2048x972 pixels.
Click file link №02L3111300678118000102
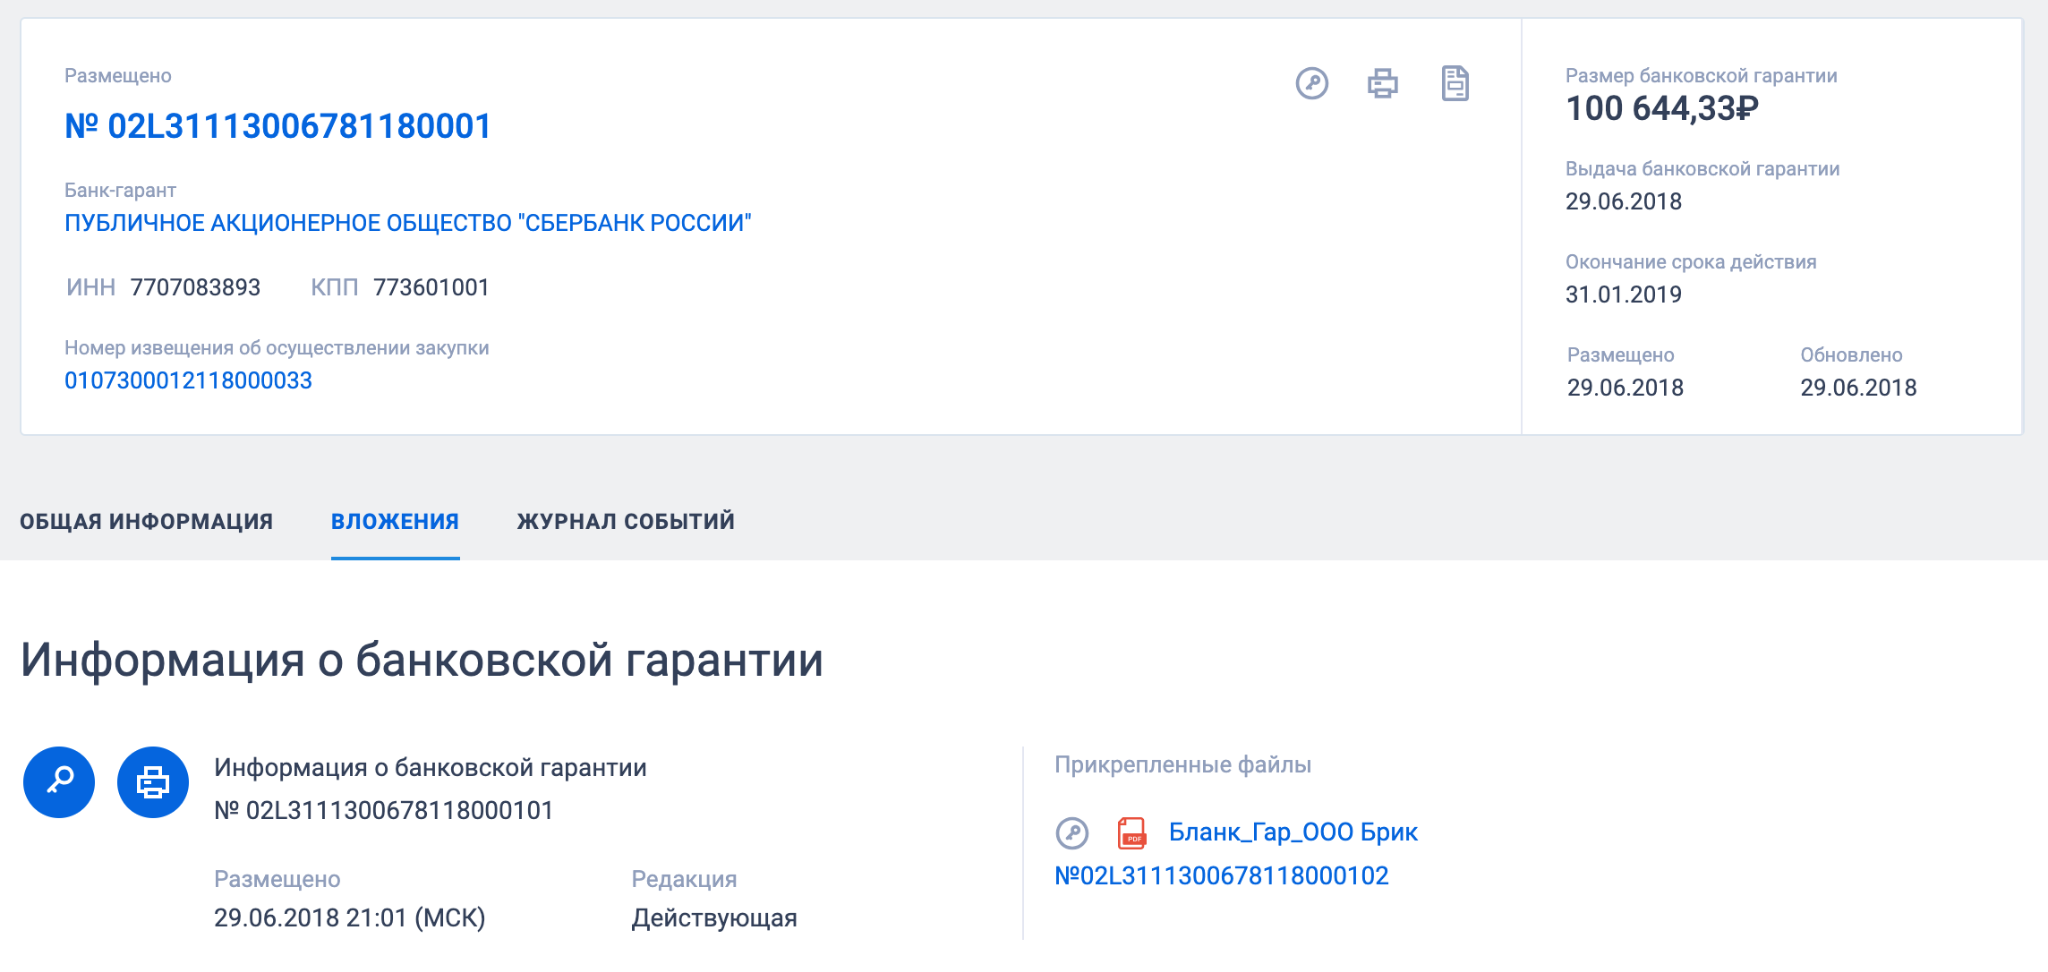(1222, 875)
